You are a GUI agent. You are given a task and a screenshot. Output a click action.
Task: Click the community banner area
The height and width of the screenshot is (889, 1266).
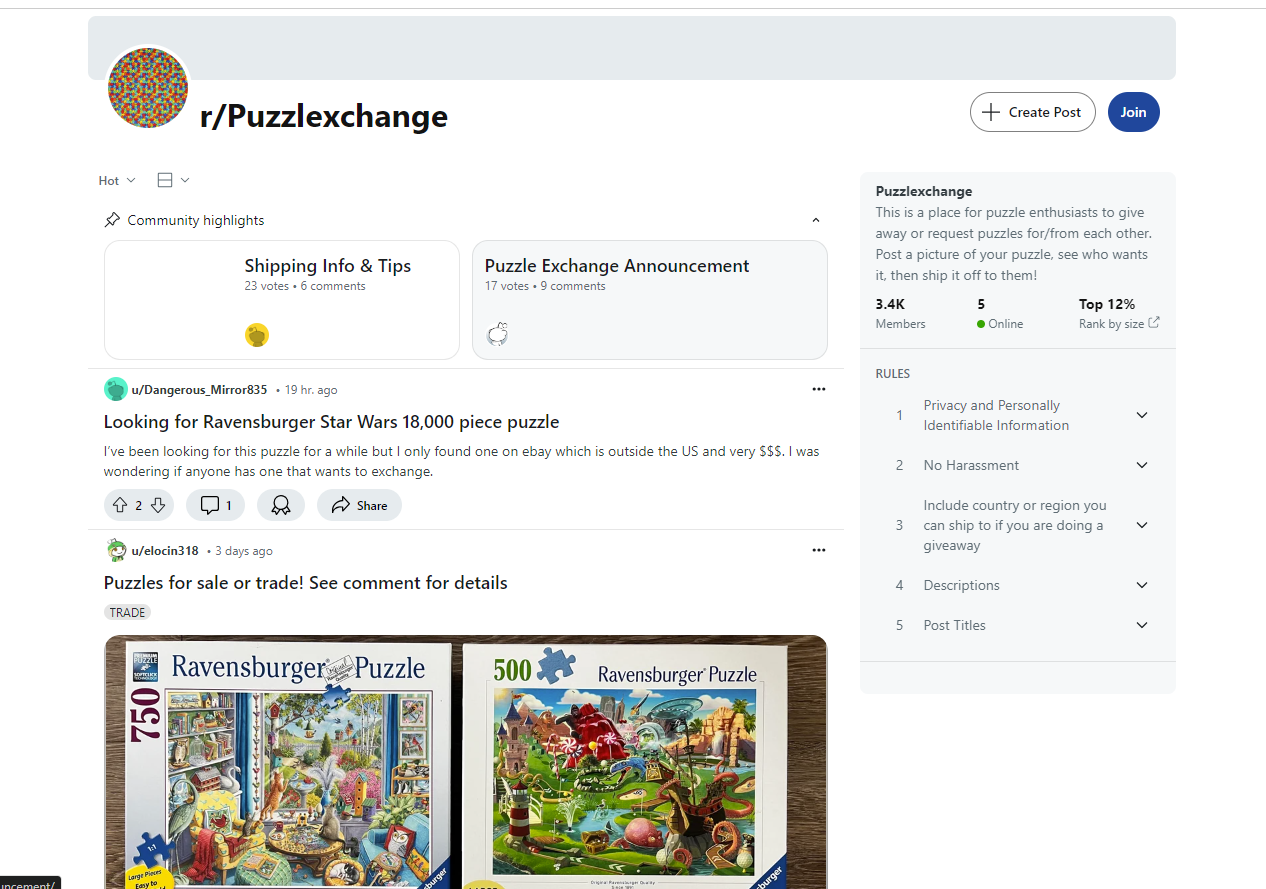(632, 48)
